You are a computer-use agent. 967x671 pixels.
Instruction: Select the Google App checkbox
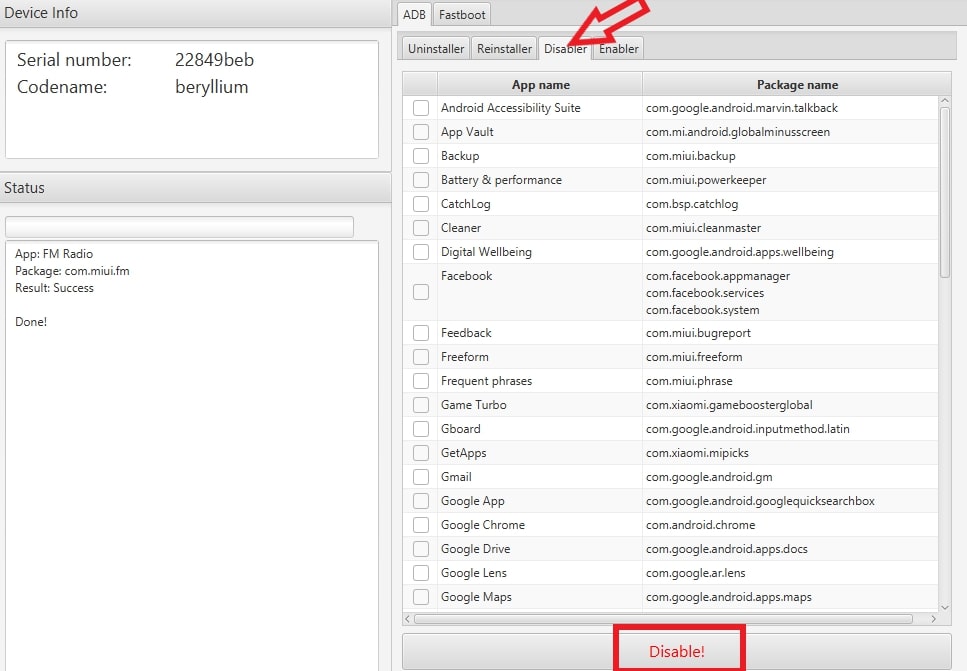click(421, 501)
